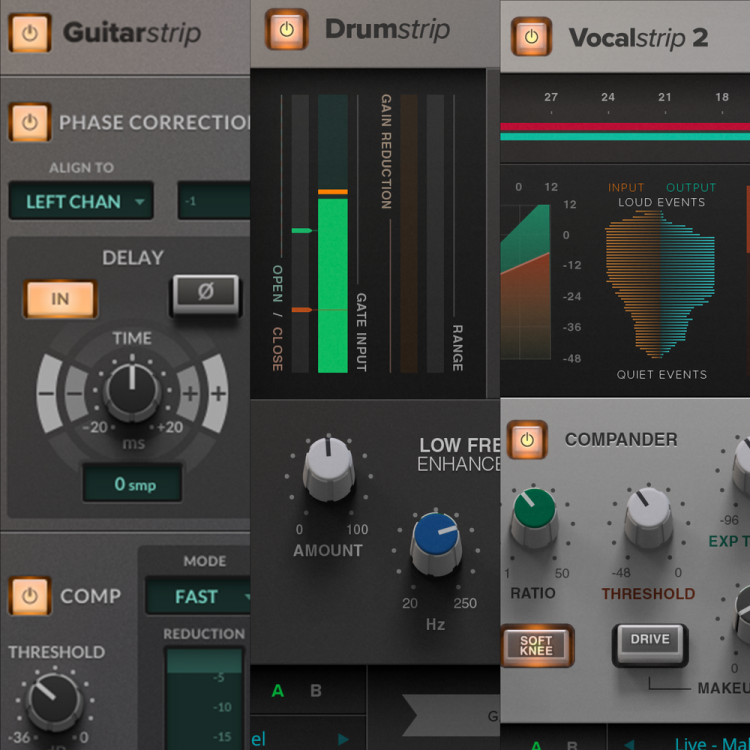Toggle the Comp section power icon
Image resolution: width=750 pixels, height=750 pixels.
[x=30, y=596]
